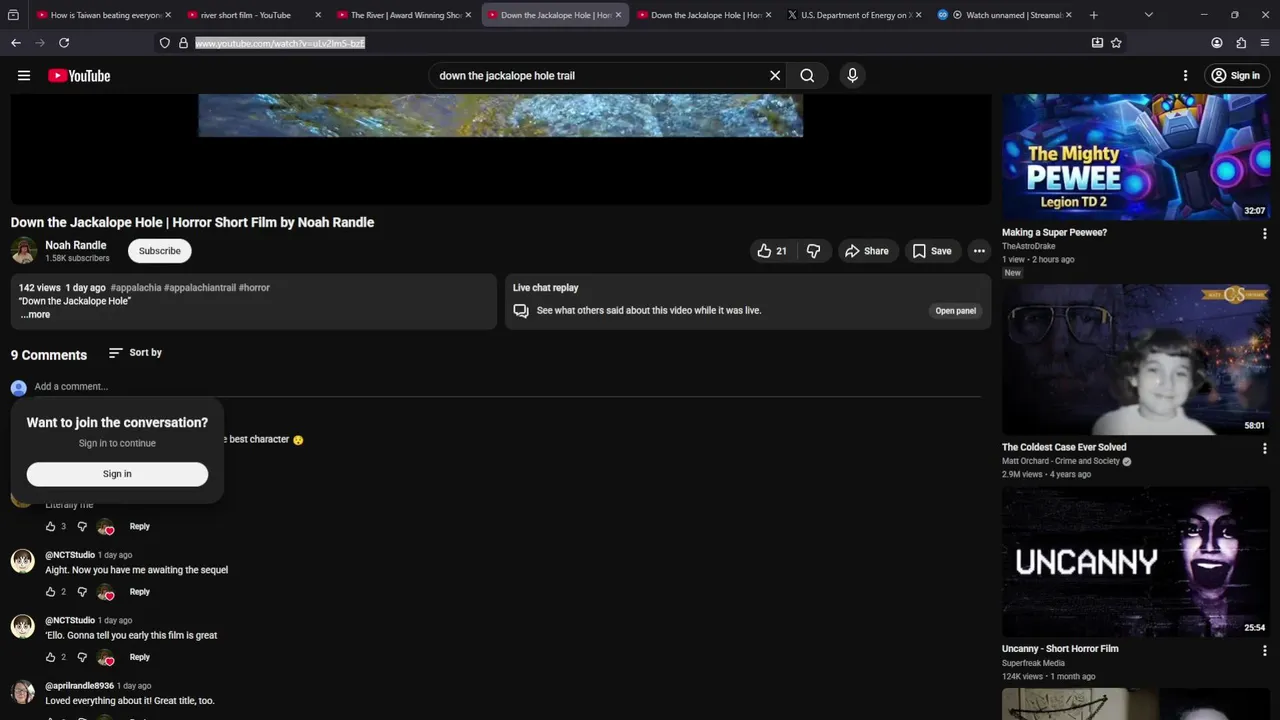Go to YouTube home via logo
Image resolution: width=1280 pixels, height=720 pixels.
coord(79,76)
